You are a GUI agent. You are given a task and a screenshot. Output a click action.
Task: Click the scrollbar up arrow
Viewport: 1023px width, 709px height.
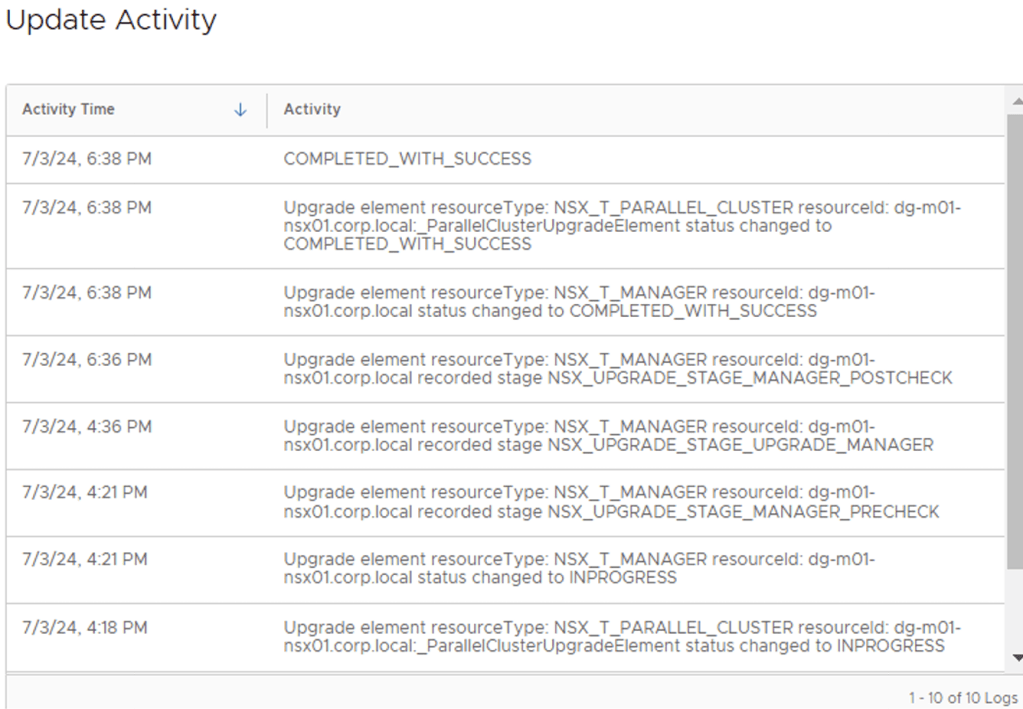1017,102
